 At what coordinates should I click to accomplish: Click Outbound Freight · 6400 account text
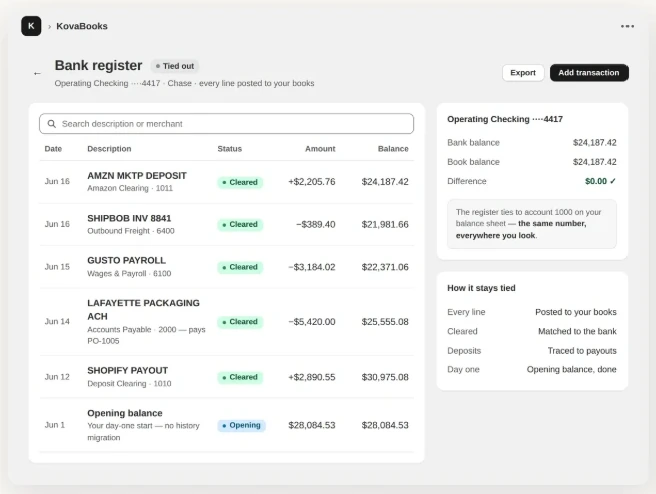tap(131, 231)
